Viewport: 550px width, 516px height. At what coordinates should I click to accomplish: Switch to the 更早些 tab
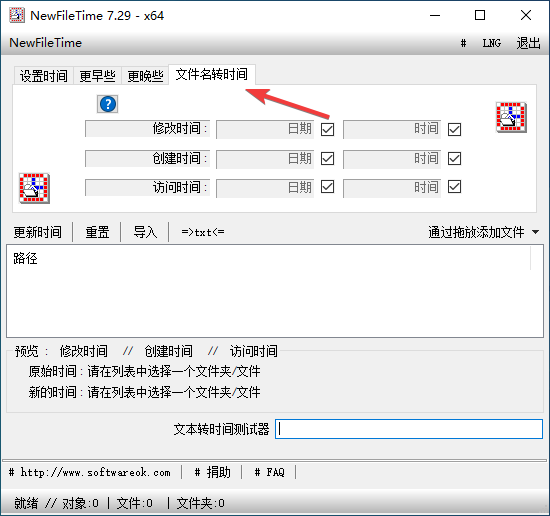(x=97, y=76)
